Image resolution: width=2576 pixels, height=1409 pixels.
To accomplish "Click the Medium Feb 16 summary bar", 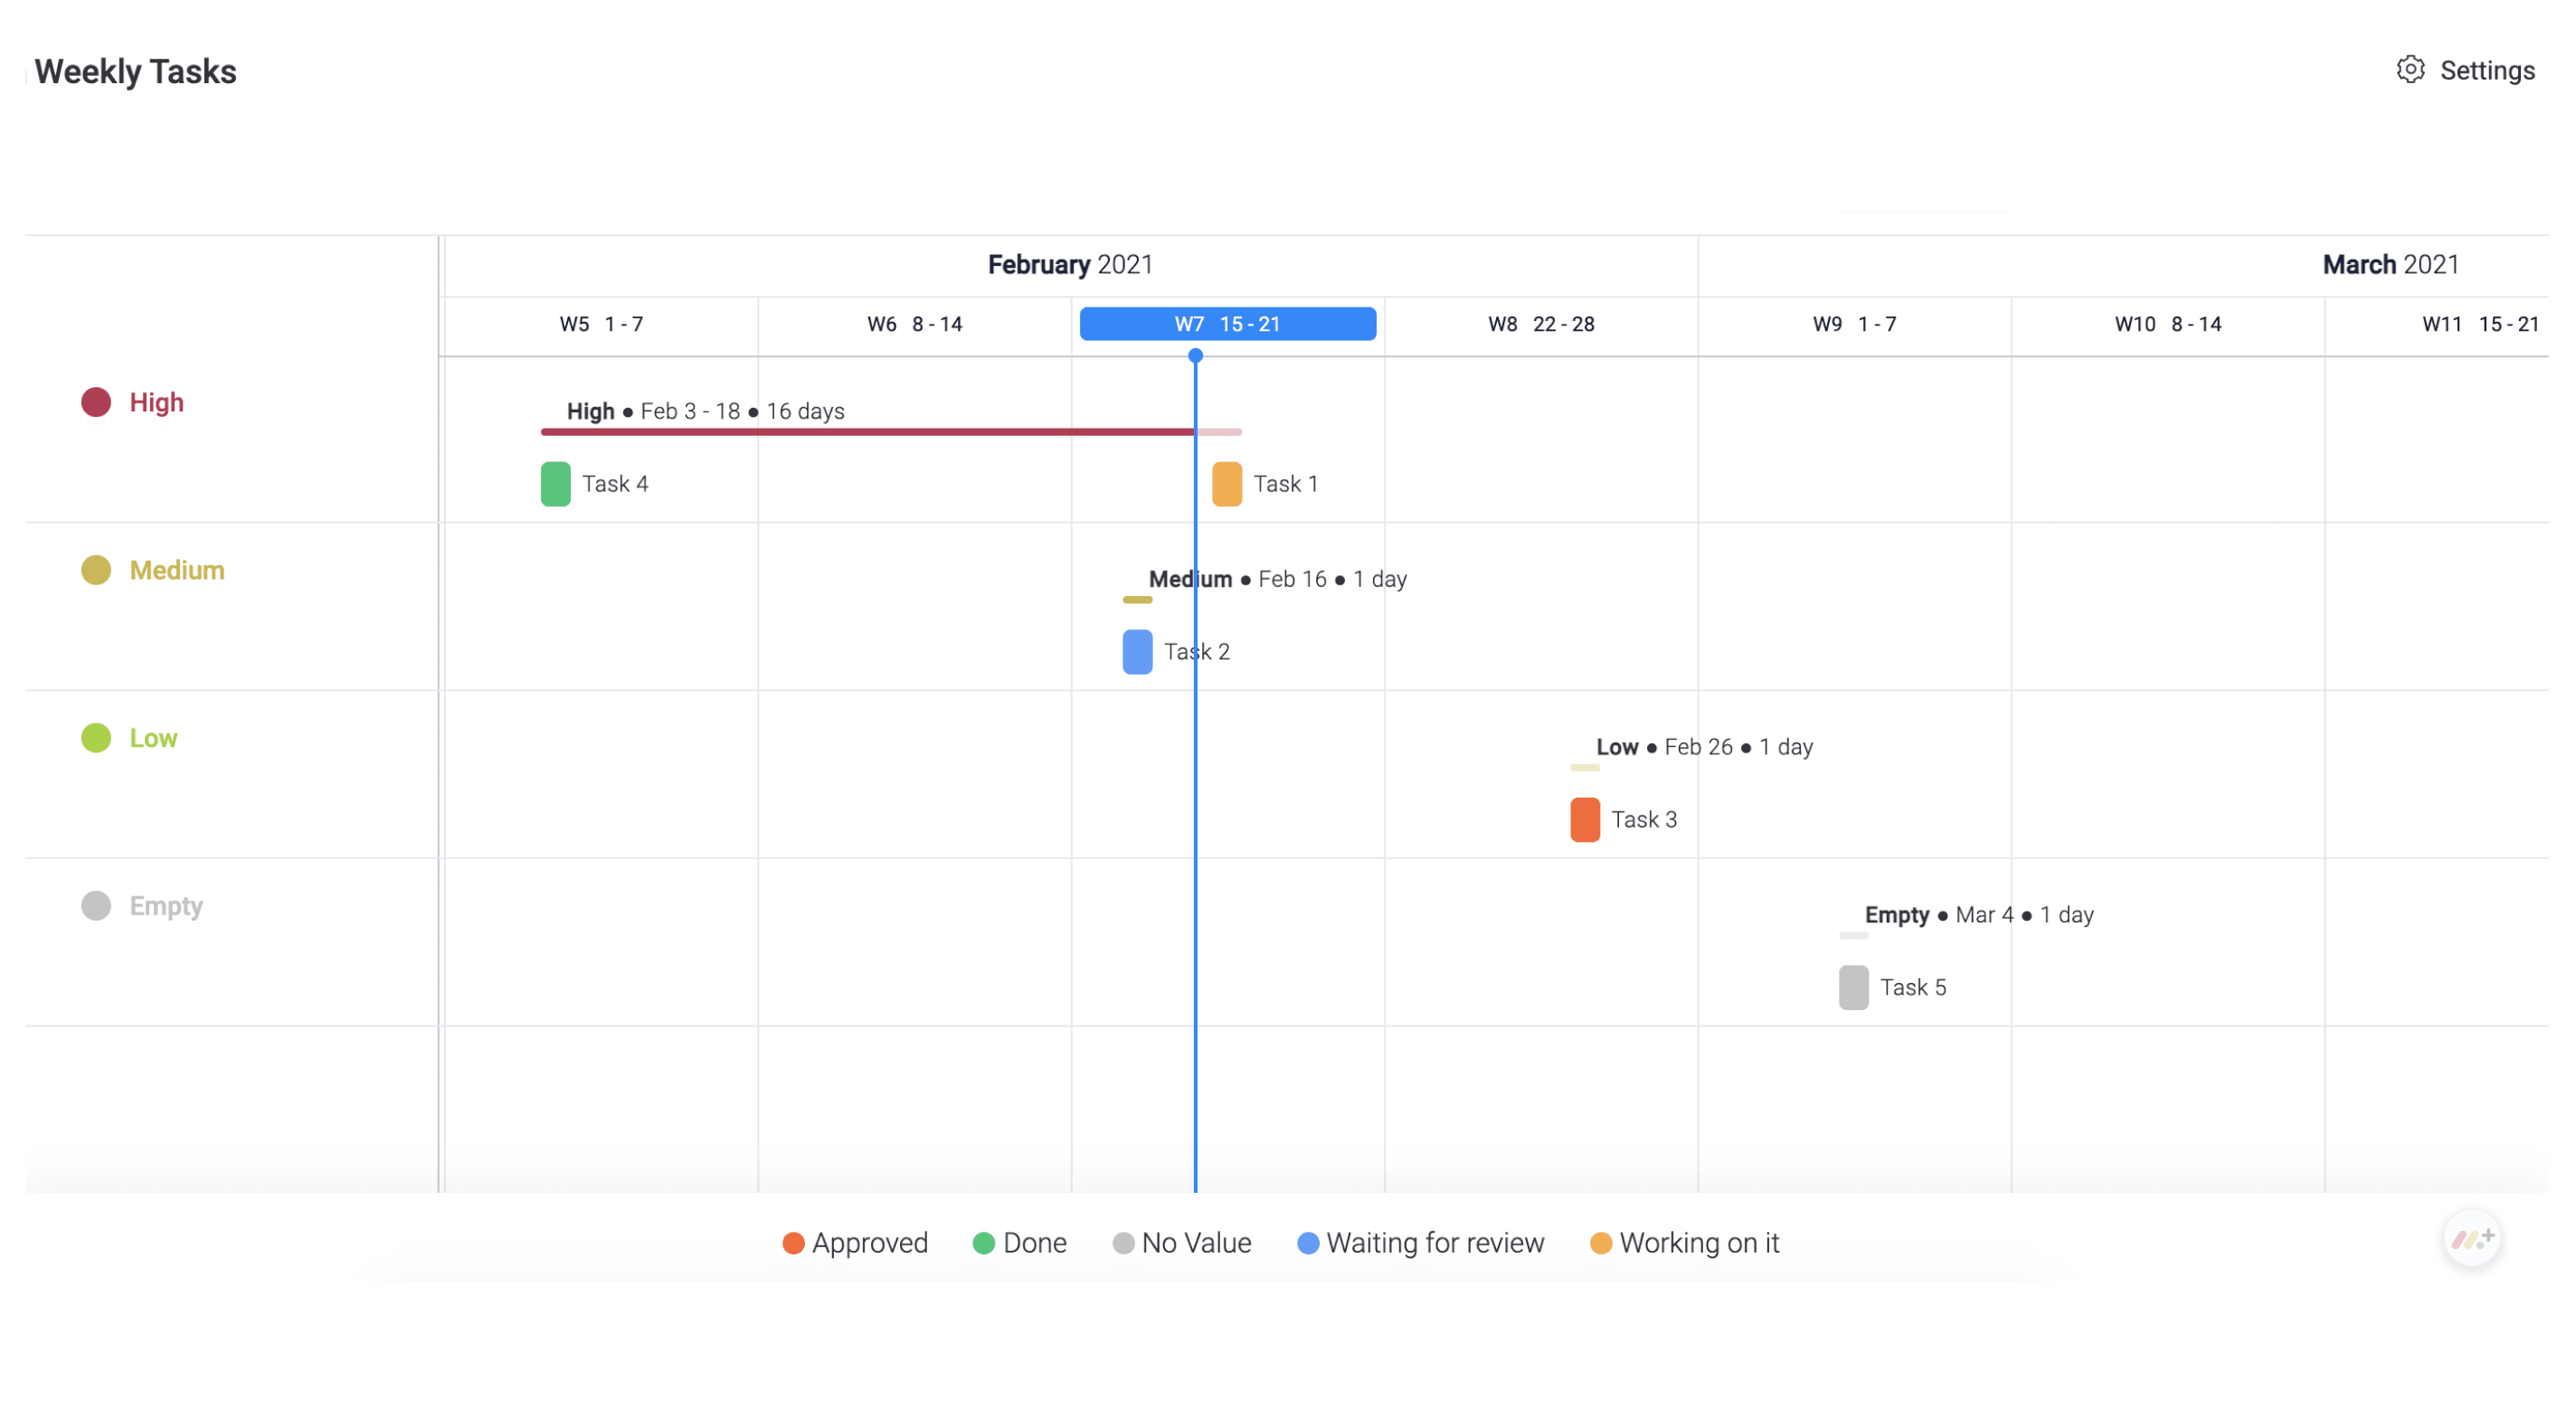I will click(1137, 600).
